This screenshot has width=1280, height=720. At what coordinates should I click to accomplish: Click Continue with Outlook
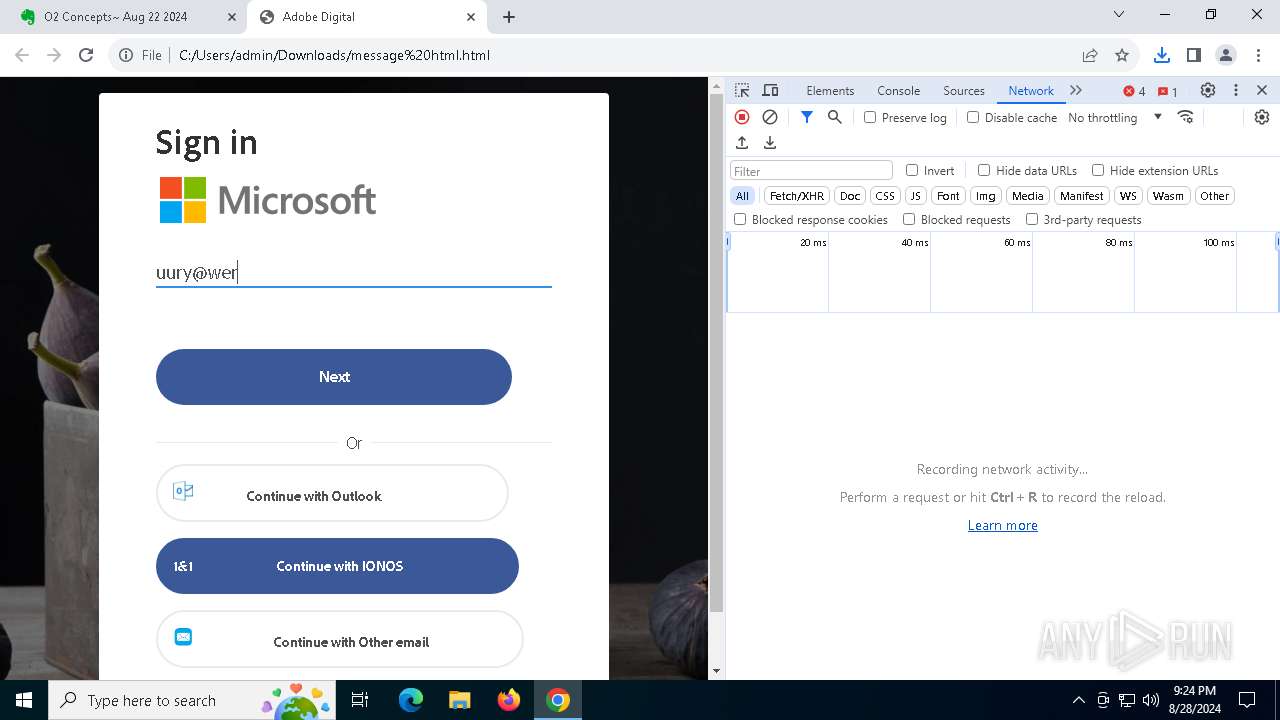click(x=332, y=493)
